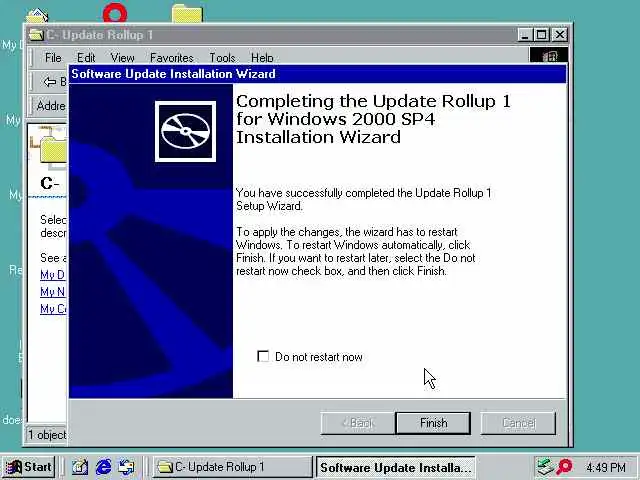Viewport: 640px width, 480px height.
Task: Click the greyed Back button
Action: tap(357, 423)
